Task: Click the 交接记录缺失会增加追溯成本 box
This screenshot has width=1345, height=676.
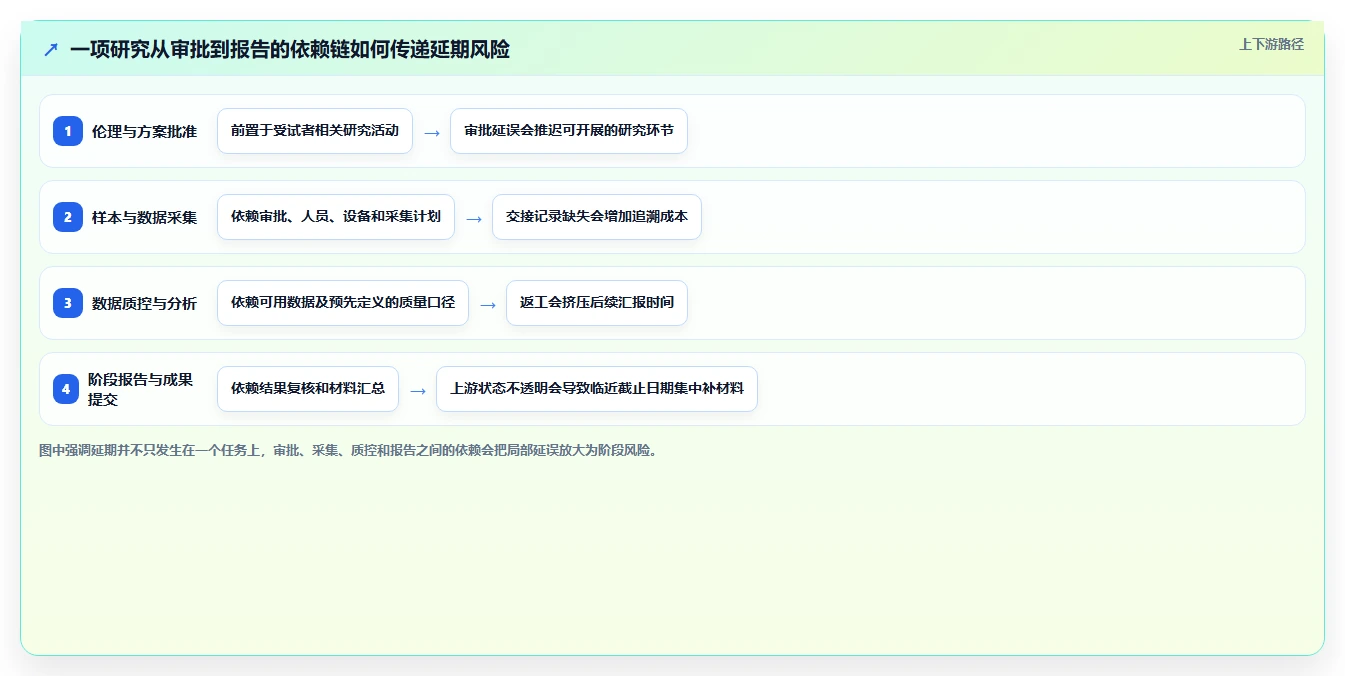Action: [597, 217]
